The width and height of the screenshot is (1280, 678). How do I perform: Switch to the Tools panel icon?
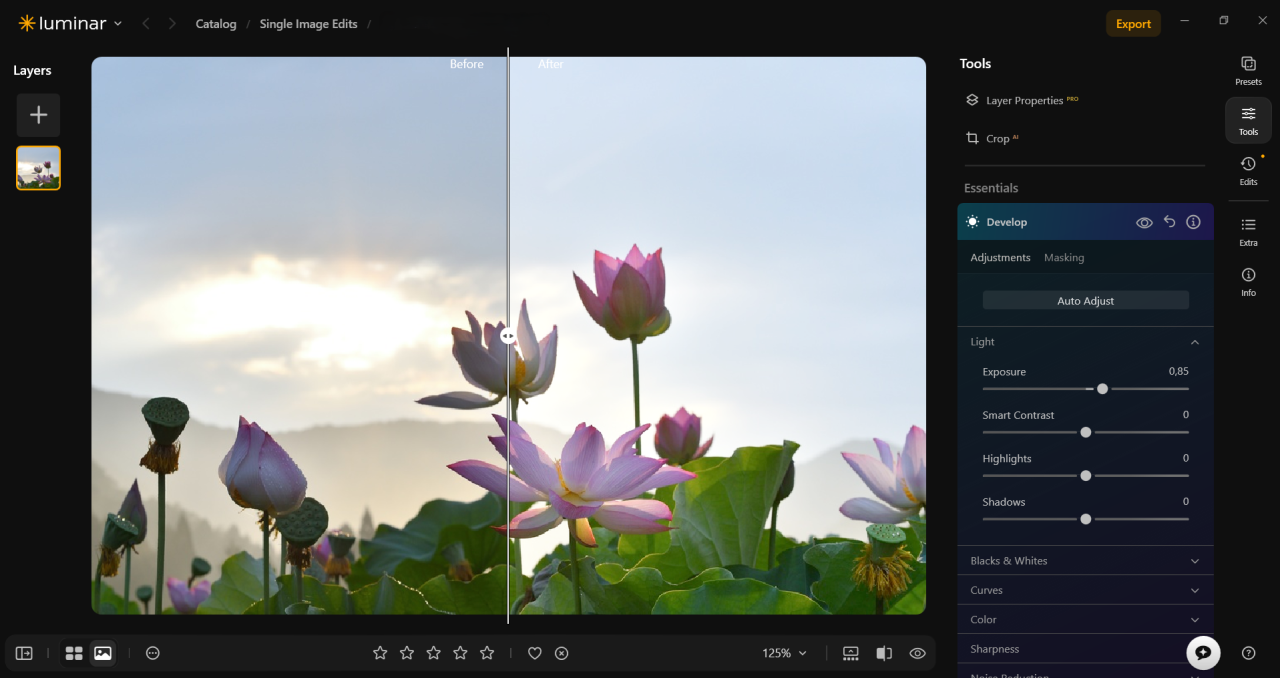1248,120
